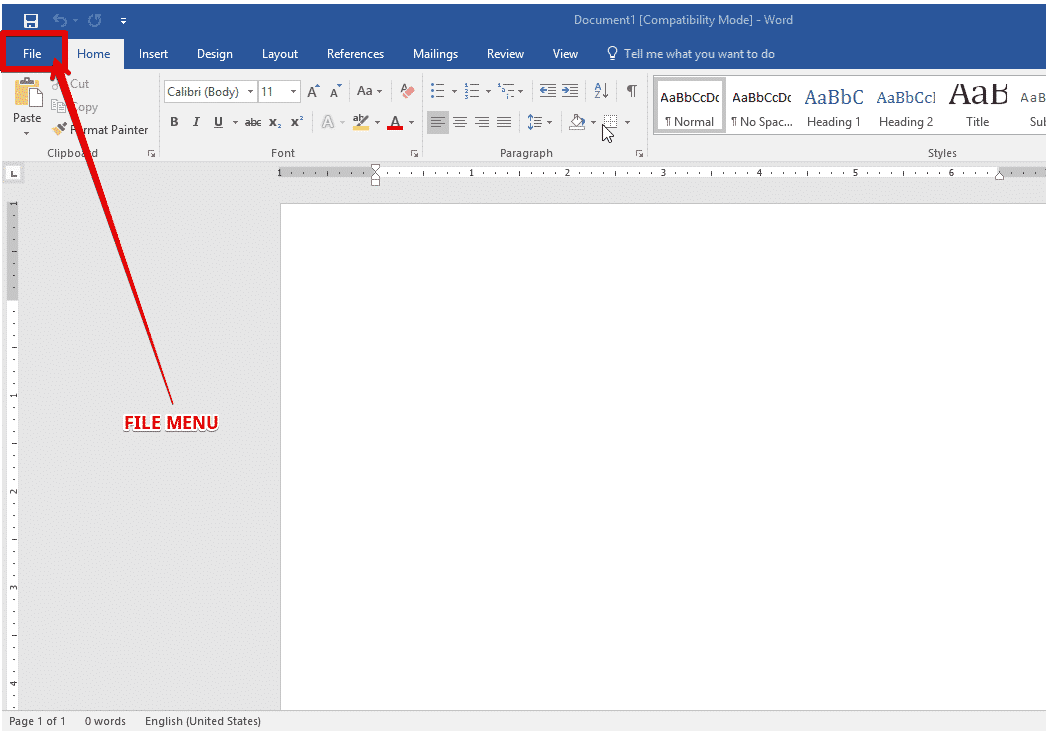Click the Justify alignment icon
1046x731 pixels.
pyautogui.click(x=504, y=122)
